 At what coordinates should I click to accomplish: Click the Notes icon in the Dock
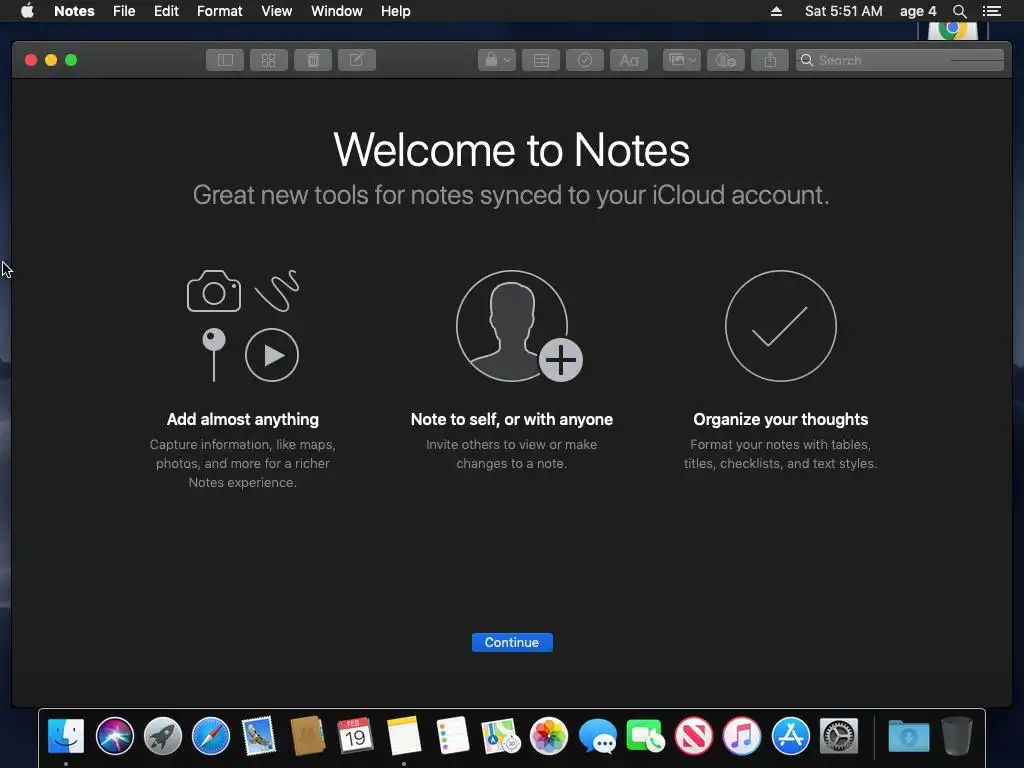point(404,736)
